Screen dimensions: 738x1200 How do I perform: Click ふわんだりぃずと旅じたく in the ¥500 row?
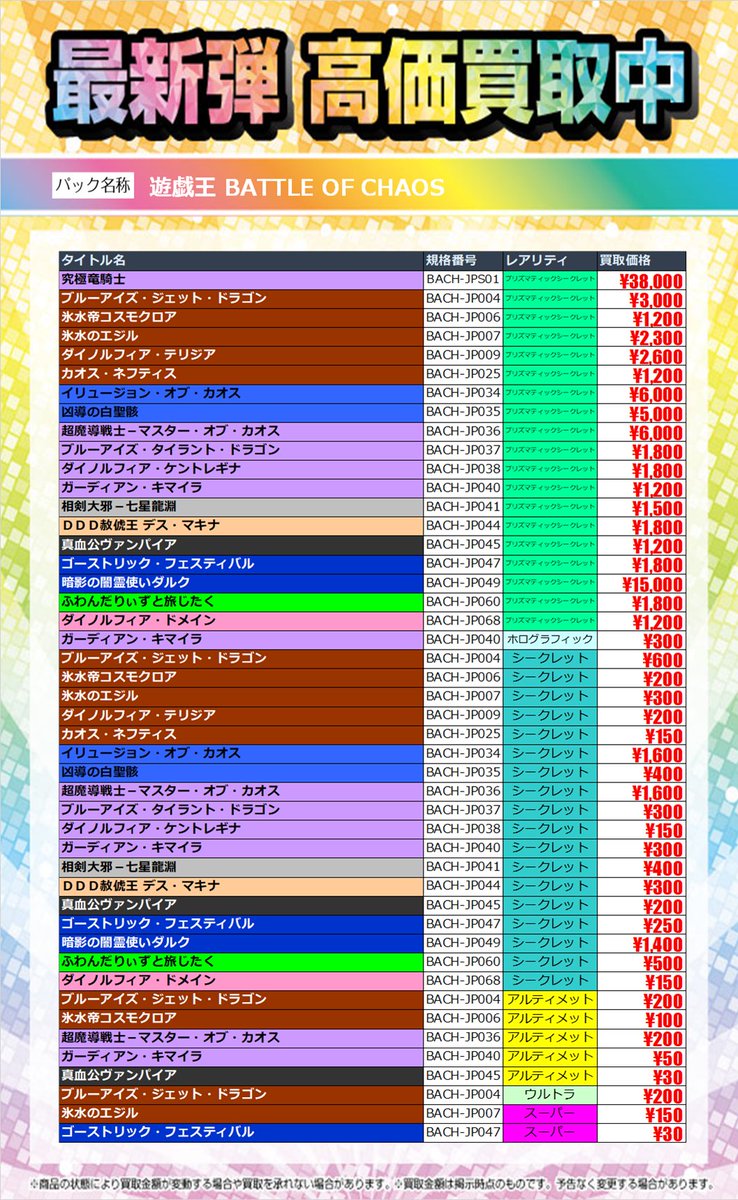click(241, 962)
